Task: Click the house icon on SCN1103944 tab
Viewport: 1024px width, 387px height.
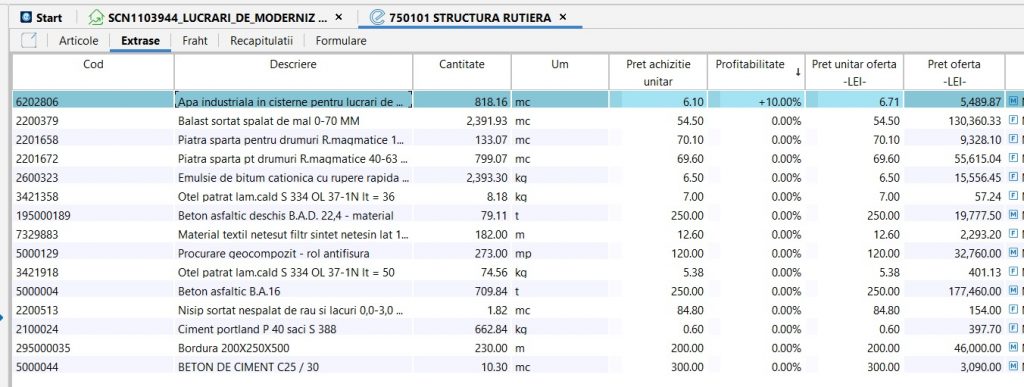Action: pyautogui.click(x=96, y=18)
